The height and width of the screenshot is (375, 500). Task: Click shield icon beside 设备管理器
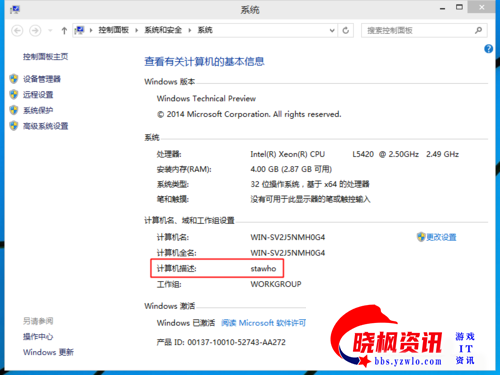14,79
